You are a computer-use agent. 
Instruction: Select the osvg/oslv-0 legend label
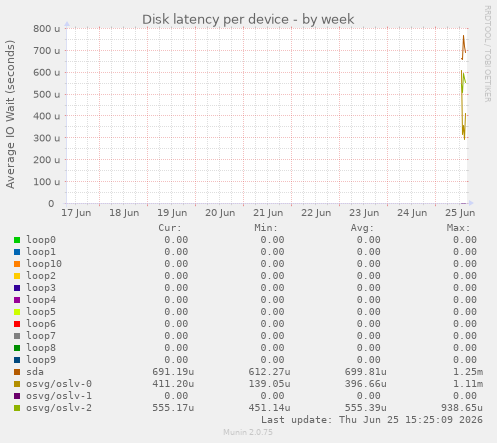tap(59, 384)
